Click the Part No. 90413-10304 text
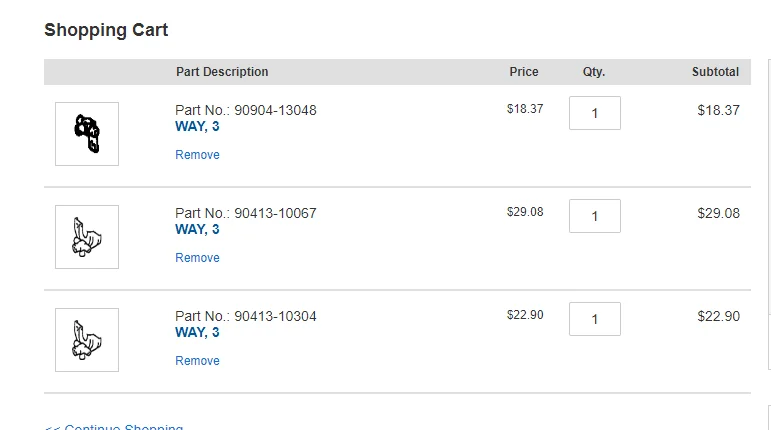The width and height of the screenshot is (771, 430). (245, 316)
